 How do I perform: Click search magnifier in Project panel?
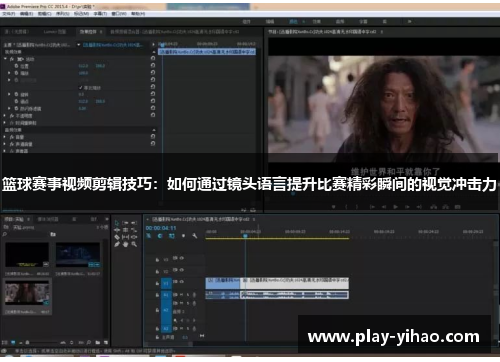click(5, 234)
